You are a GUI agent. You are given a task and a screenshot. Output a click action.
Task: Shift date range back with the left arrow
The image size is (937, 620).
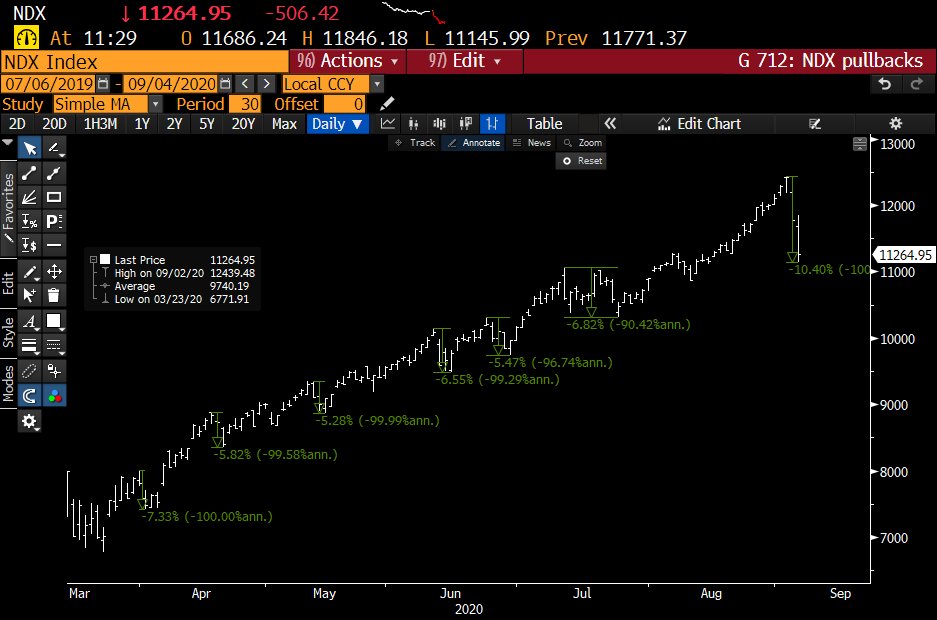(244, 84)
